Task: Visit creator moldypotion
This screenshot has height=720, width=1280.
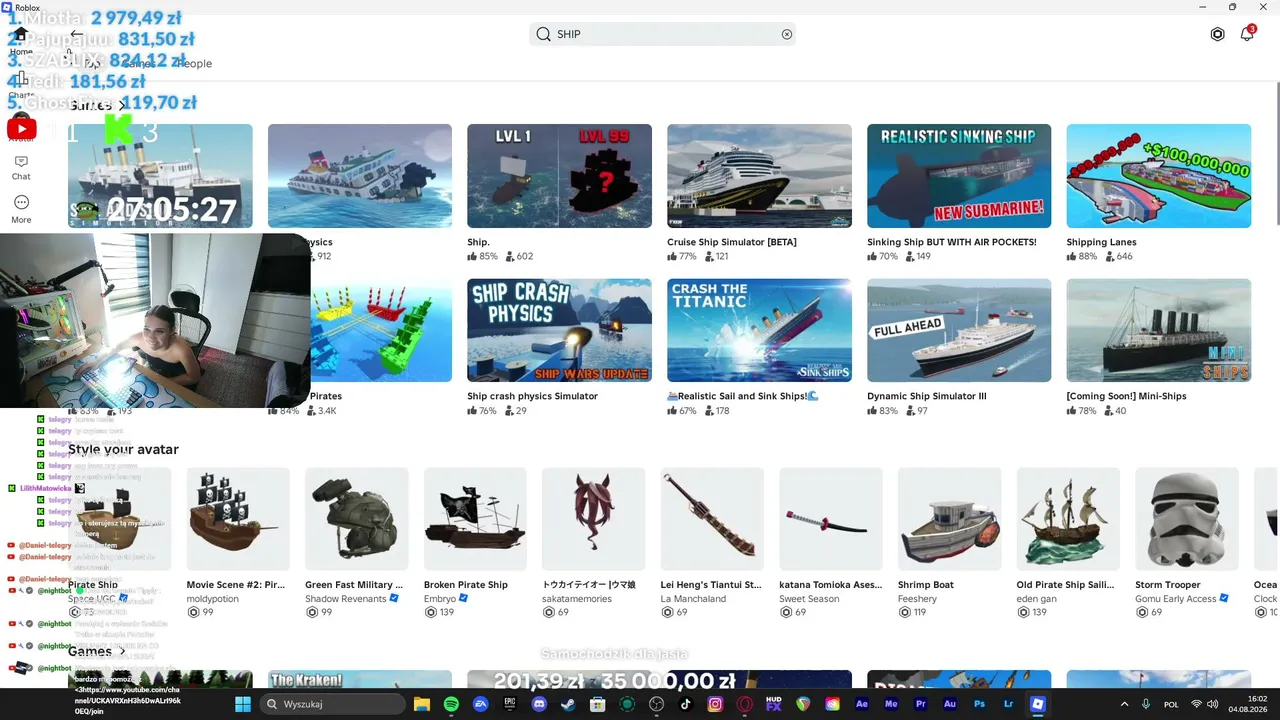Action: (x=215, y=599)
